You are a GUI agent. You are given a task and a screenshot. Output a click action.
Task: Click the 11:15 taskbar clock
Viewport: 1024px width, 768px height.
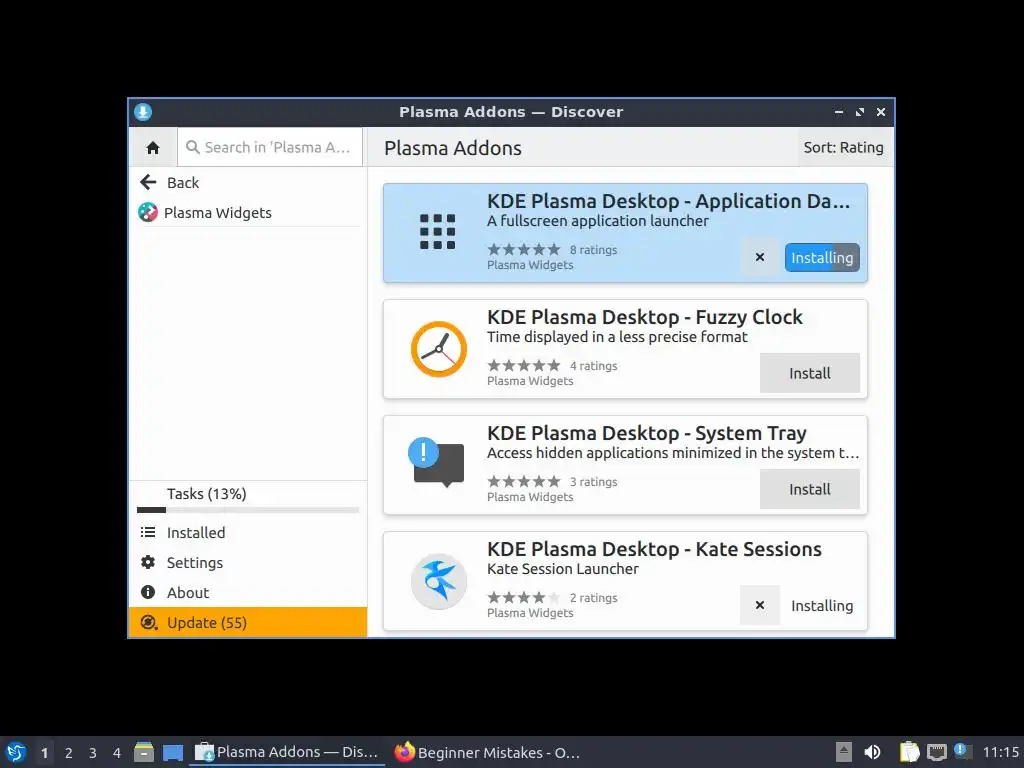click(1000, 752)
